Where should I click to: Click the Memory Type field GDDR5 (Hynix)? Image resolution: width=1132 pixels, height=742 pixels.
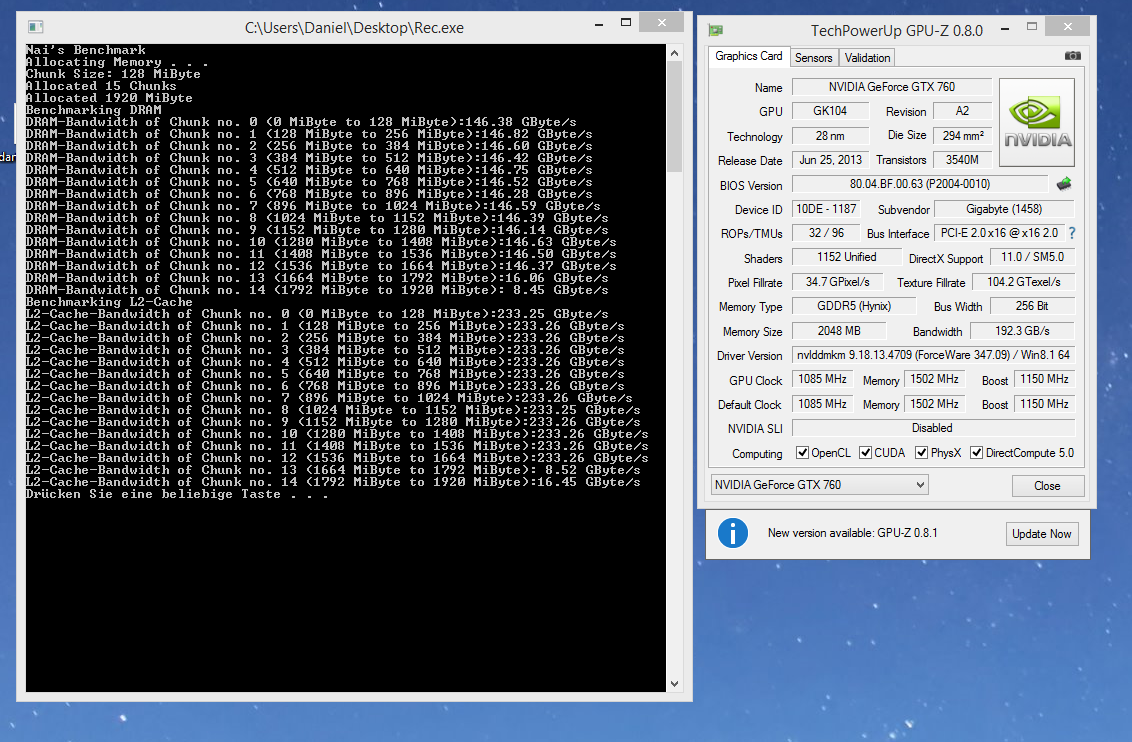pyautogui.click(x=854, y=306)
